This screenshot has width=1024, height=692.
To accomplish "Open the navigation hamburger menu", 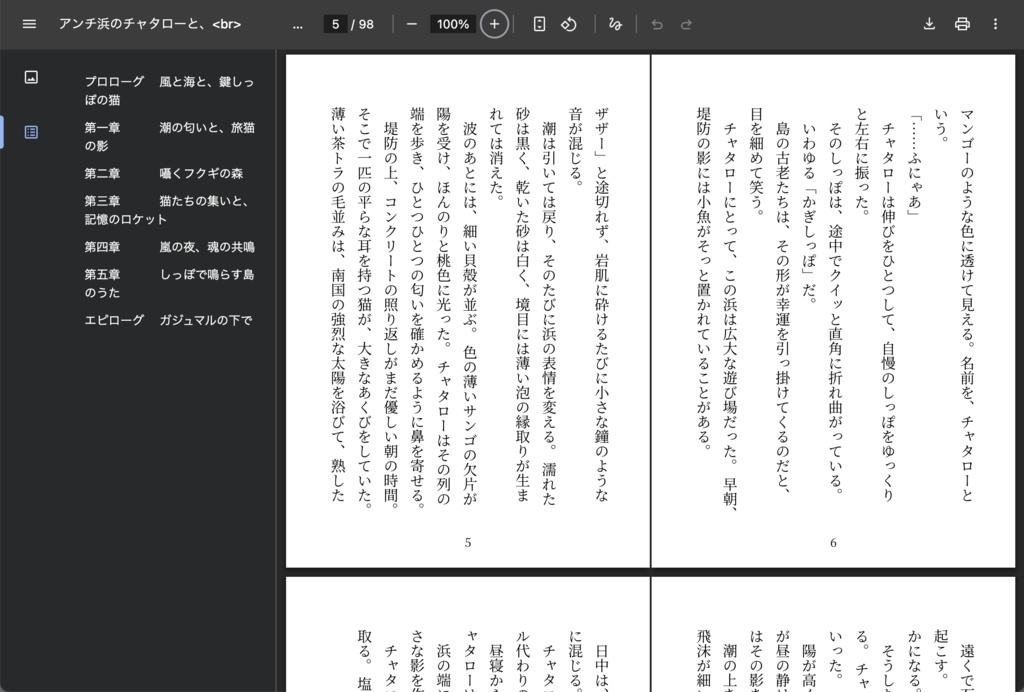I will point(27,24).
